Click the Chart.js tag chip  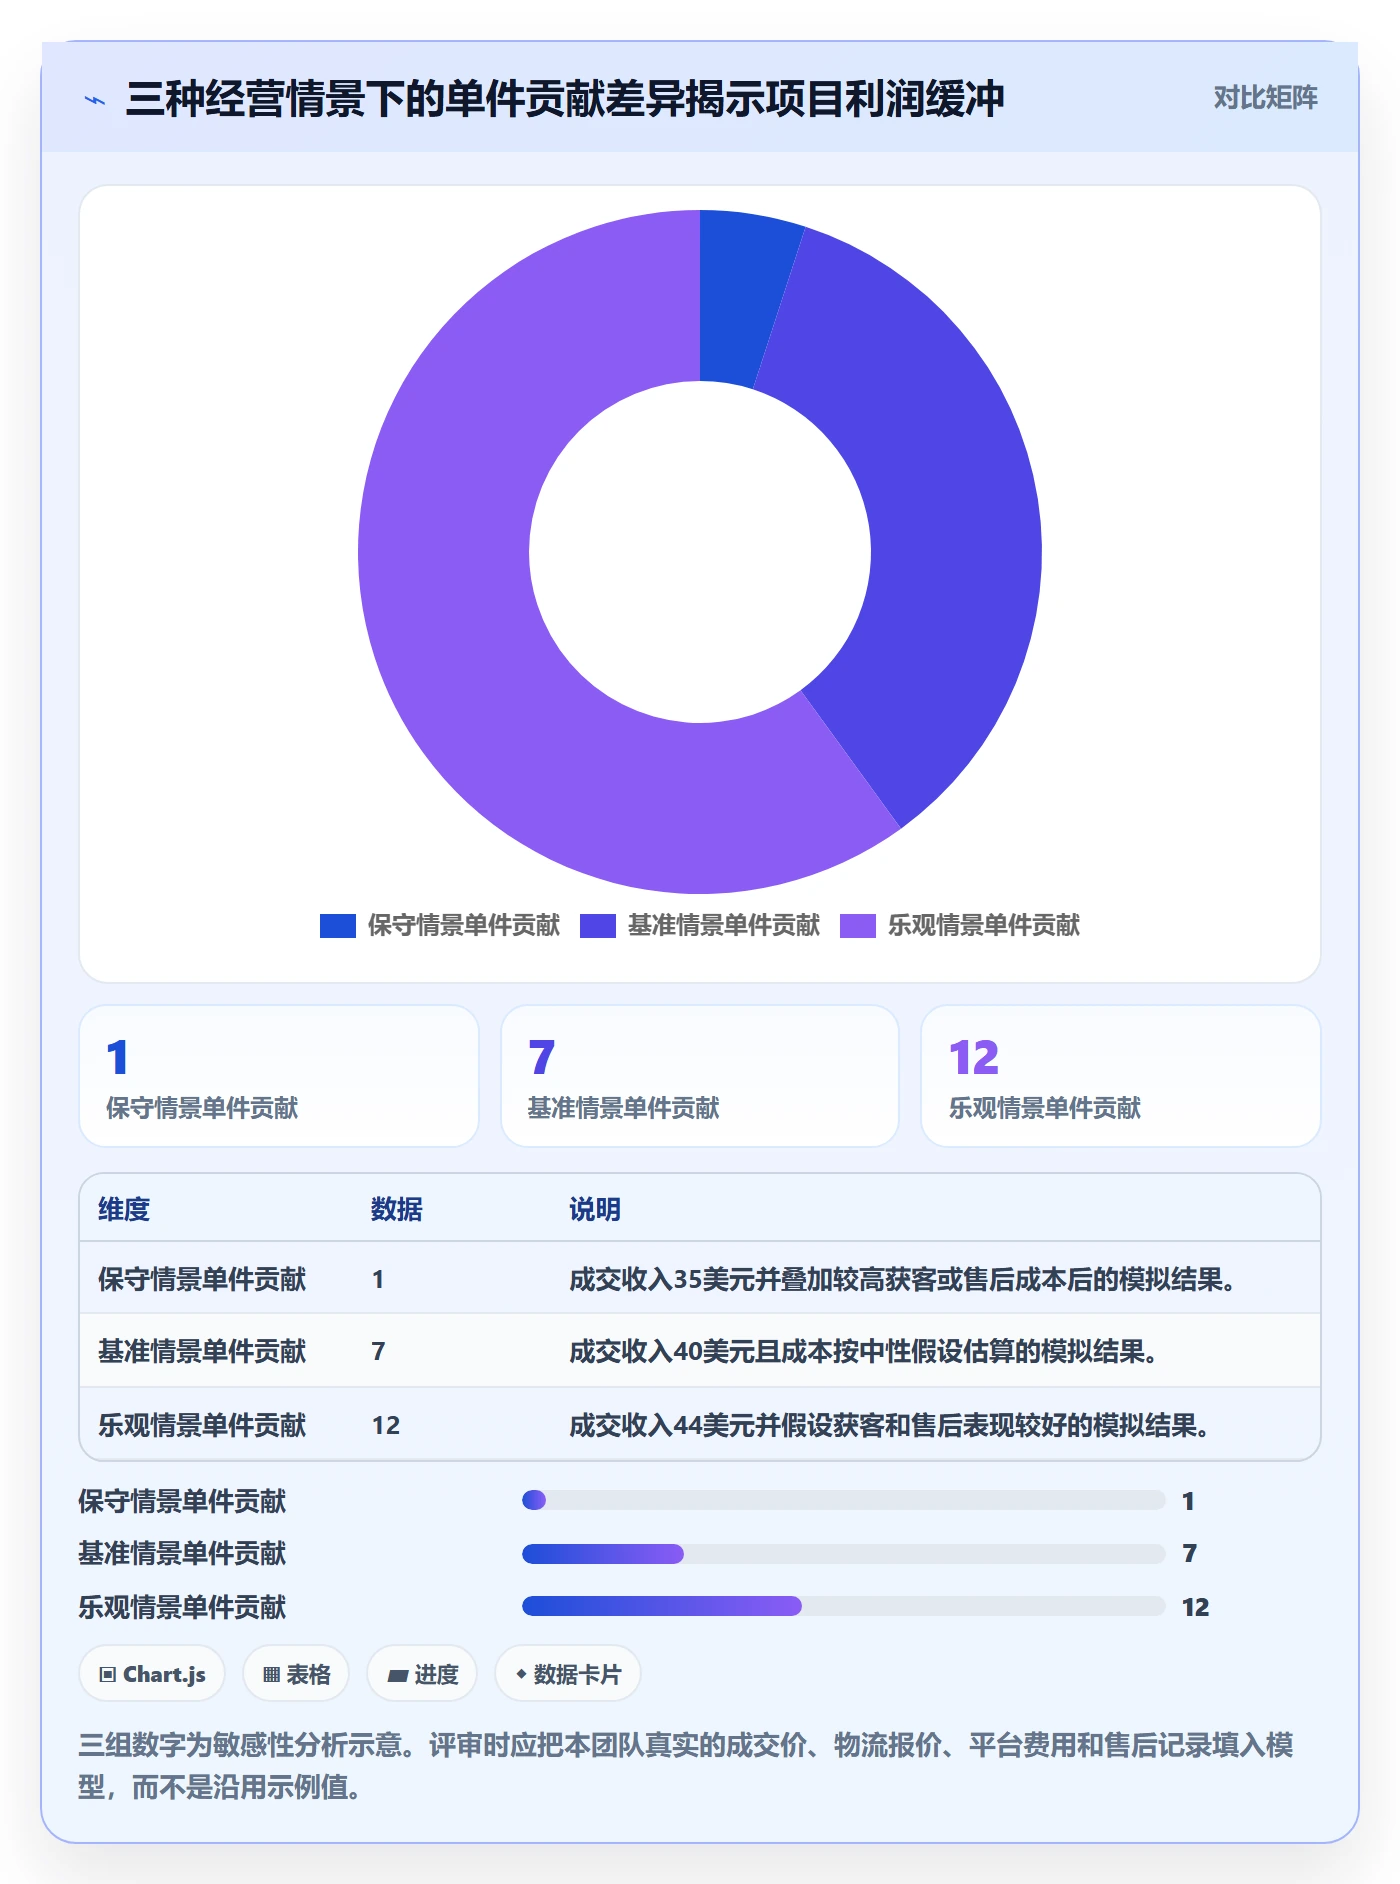coord(152,1674)
